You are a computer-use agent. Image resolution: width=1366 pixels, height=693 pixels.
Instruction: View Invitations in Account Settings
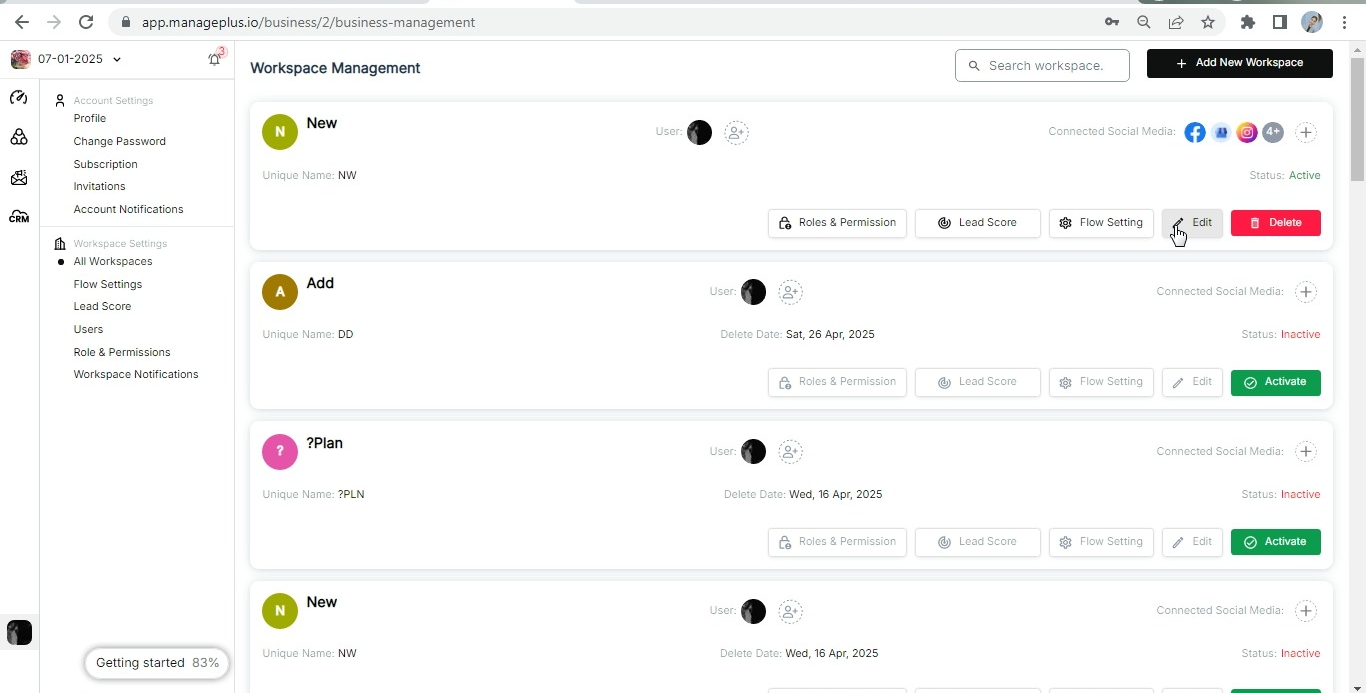(100, 186)
